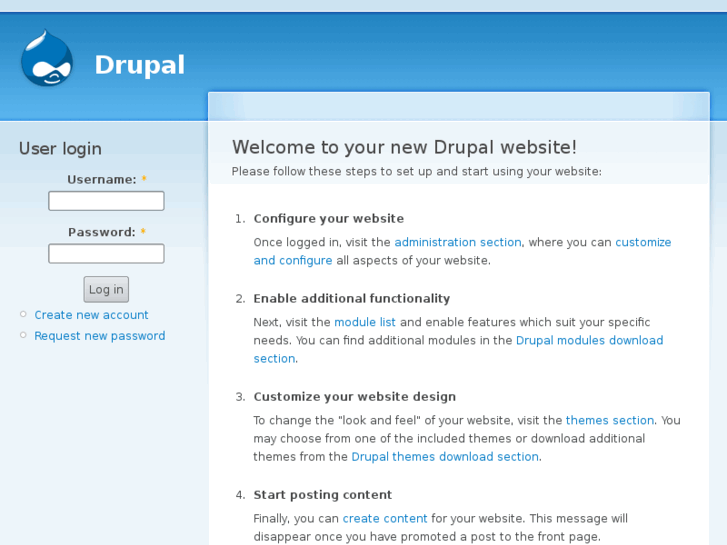Viewport: 727px width, 545px height.
Task: Select the 'Welcome to your new Drupal website!' heading
Action: [404, 147]
